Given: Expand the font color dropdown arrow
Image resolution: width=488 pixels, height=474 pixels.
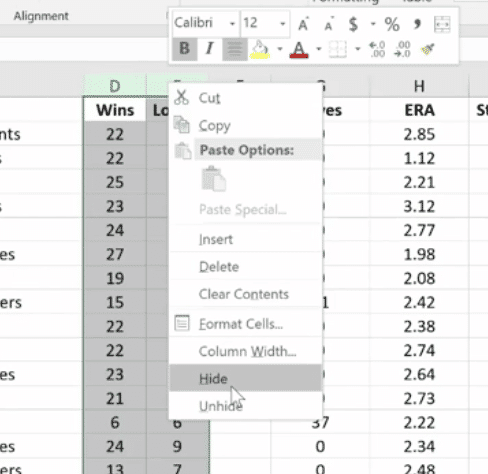Looking at the screenshot, I should [x=319, y=49].
